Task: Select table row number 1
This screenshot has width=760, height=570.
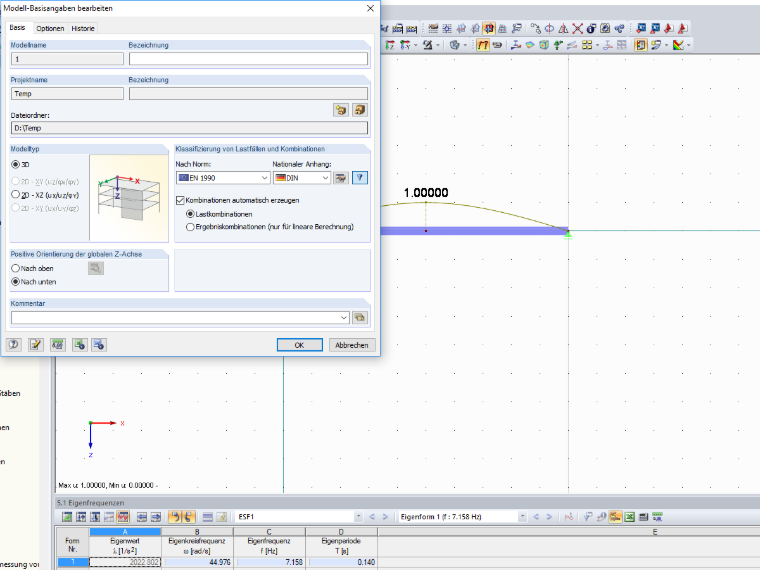Action: 73,562
